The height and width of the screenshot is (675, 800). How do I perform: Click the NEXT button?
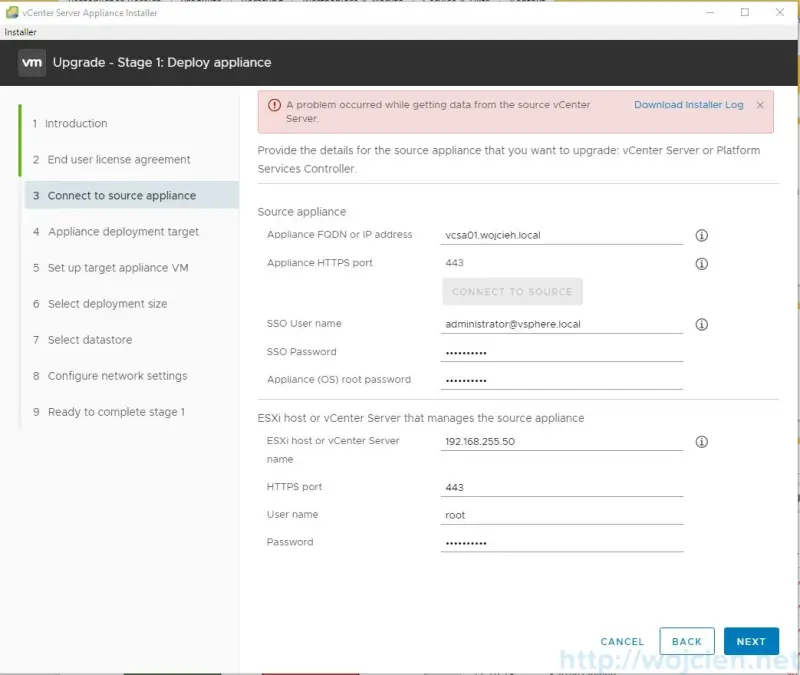(751, 641)
